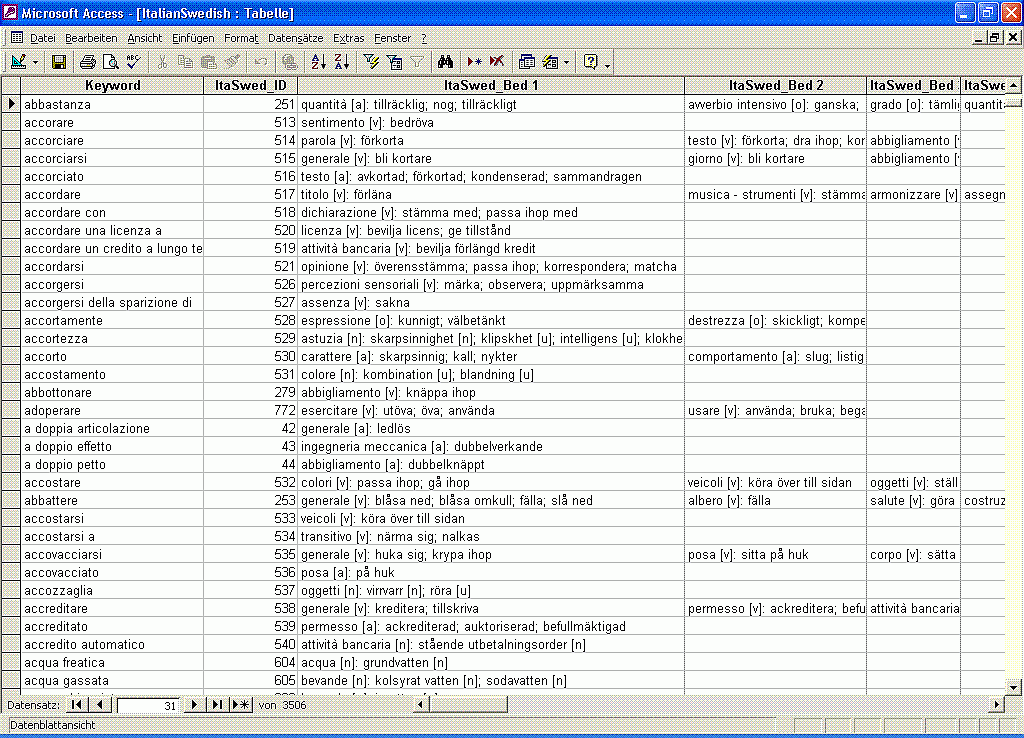The height and width of the screenshot is (738, 1024).
Task: Open Find with the binoculars icon
Action: tap(445, 62)
